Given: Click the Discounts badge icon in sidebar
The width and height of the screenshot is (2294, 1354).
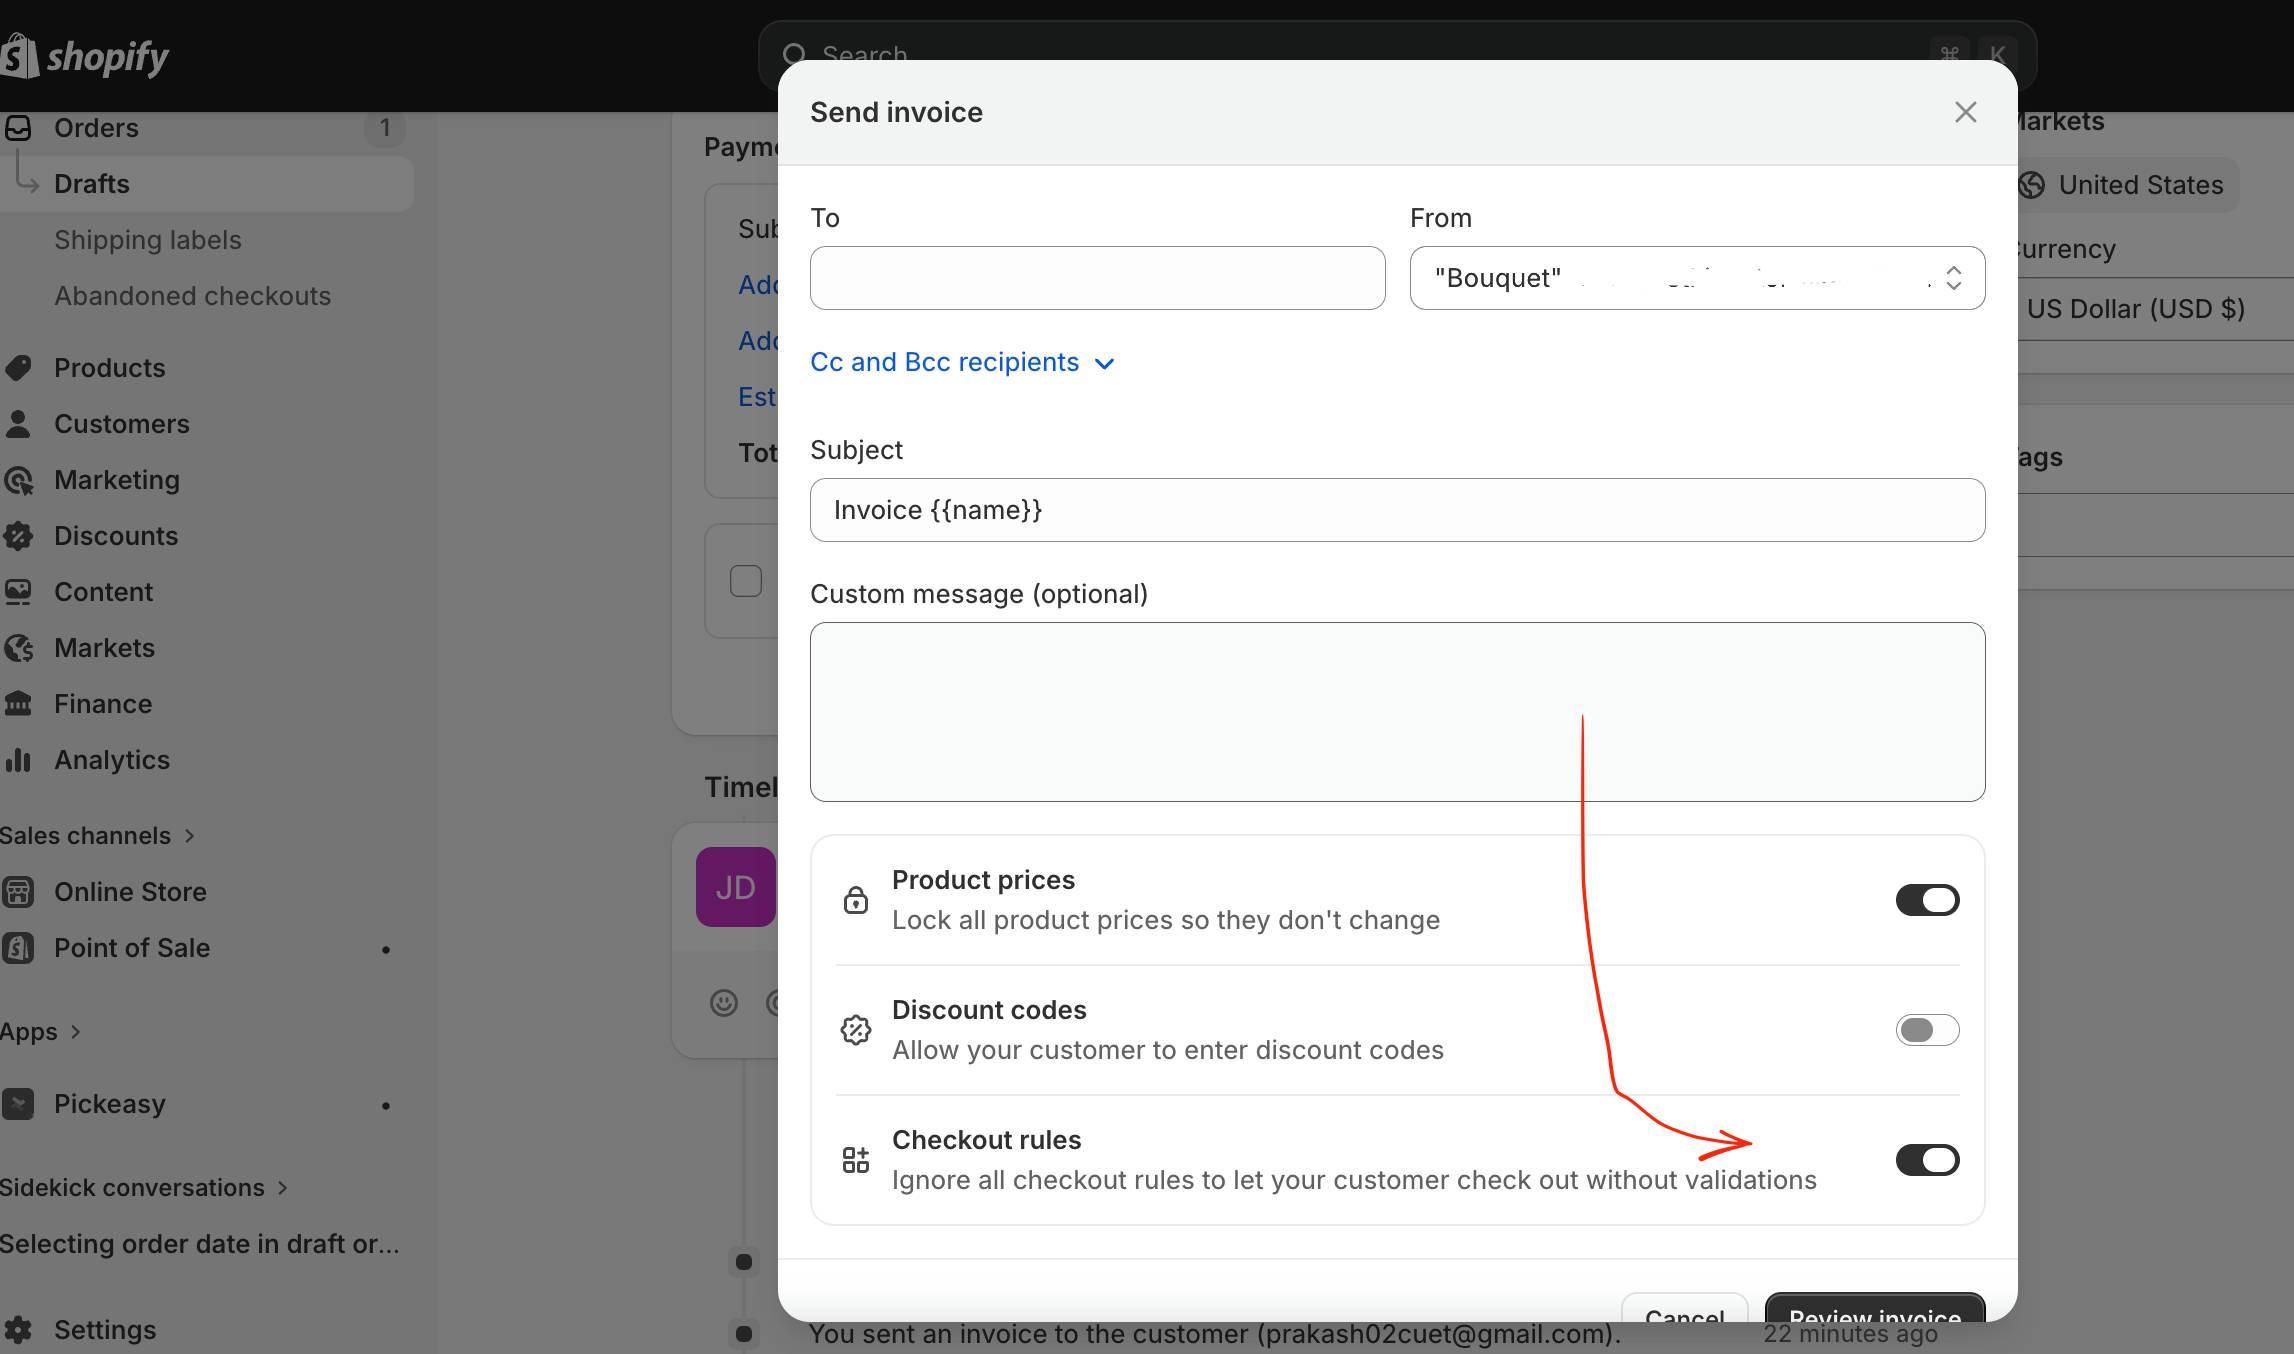Looking at the screenshot, I should pos(18,536).
